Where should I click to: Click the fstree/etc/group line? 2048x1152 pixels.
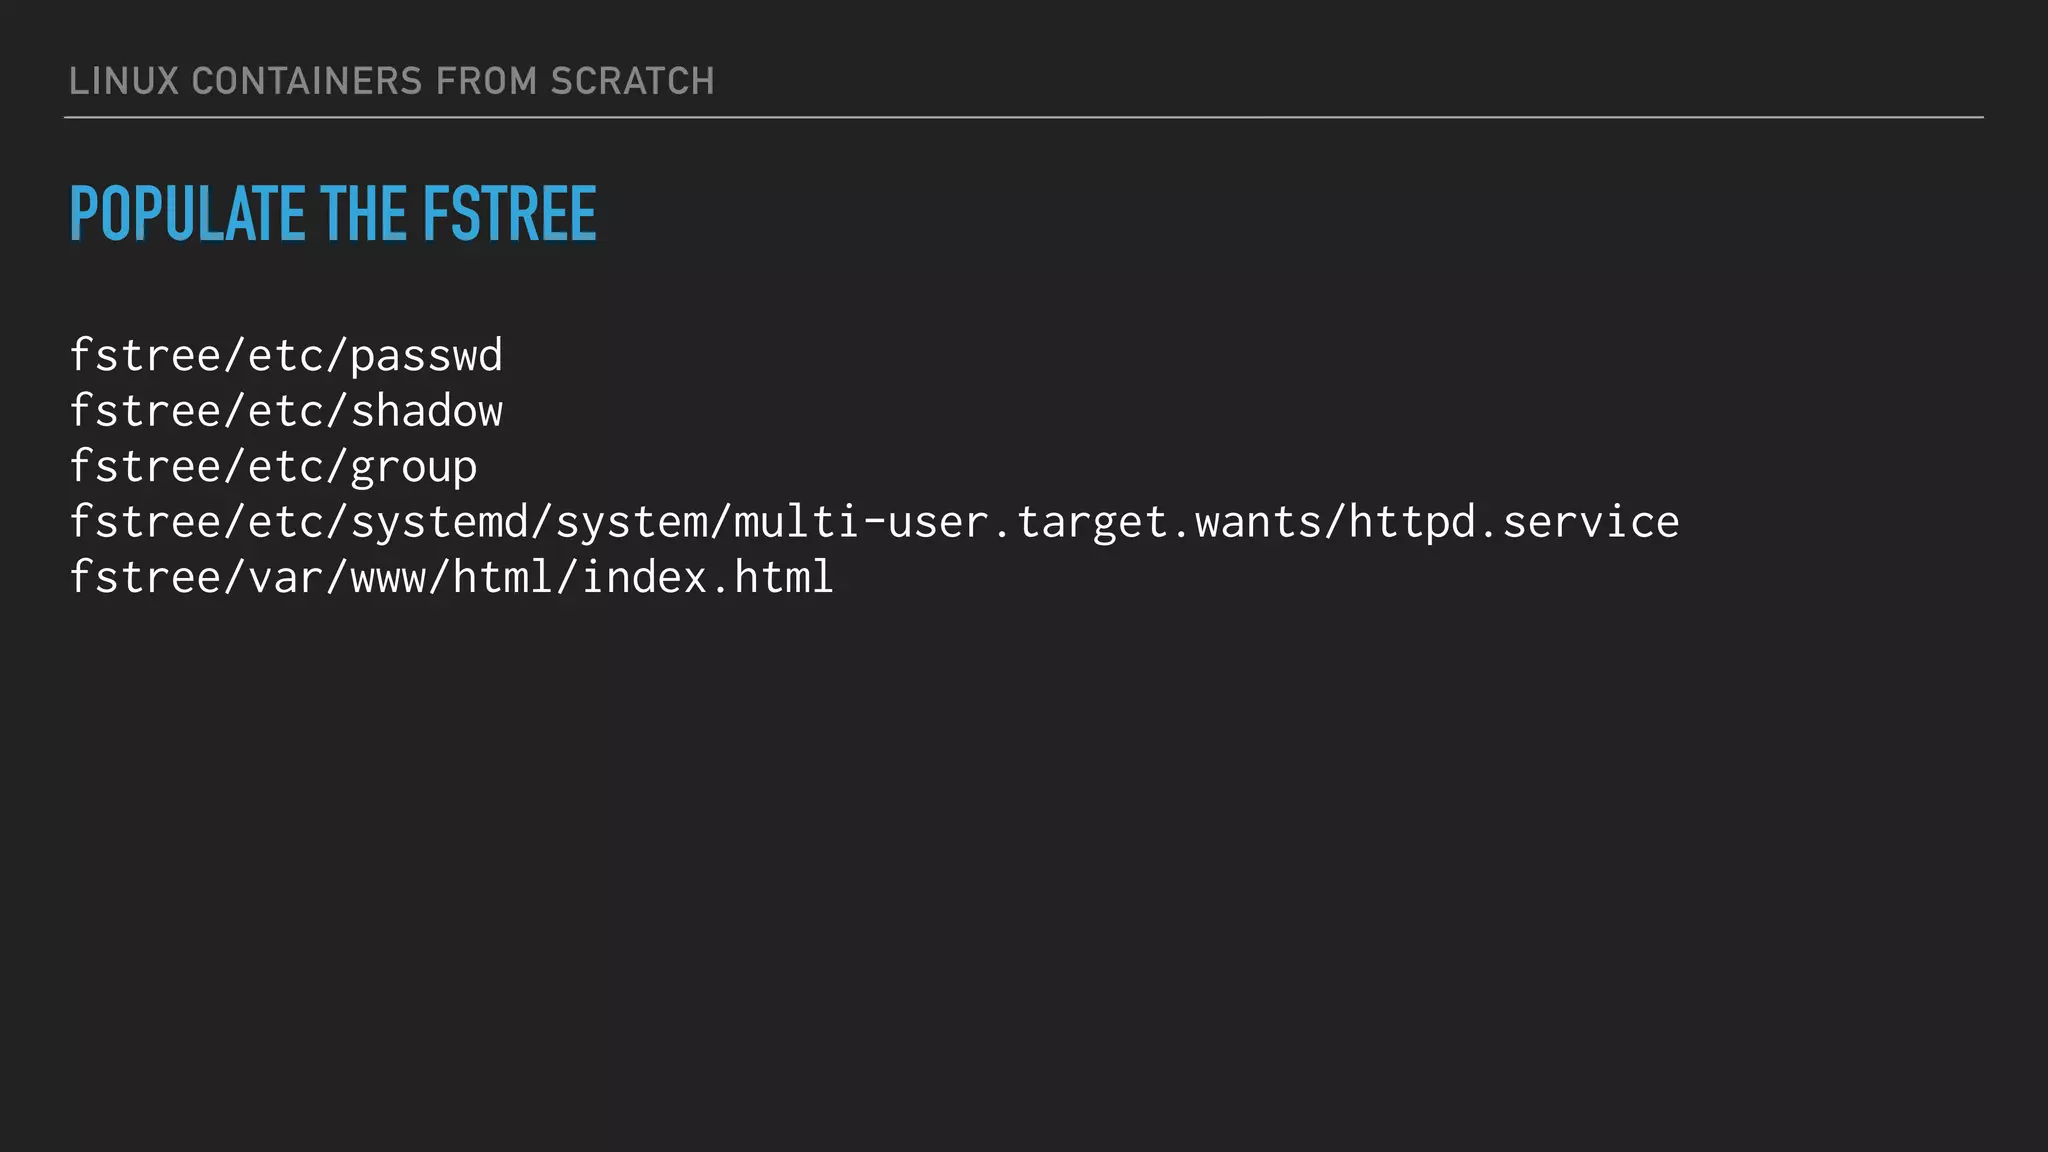point(273,467)
